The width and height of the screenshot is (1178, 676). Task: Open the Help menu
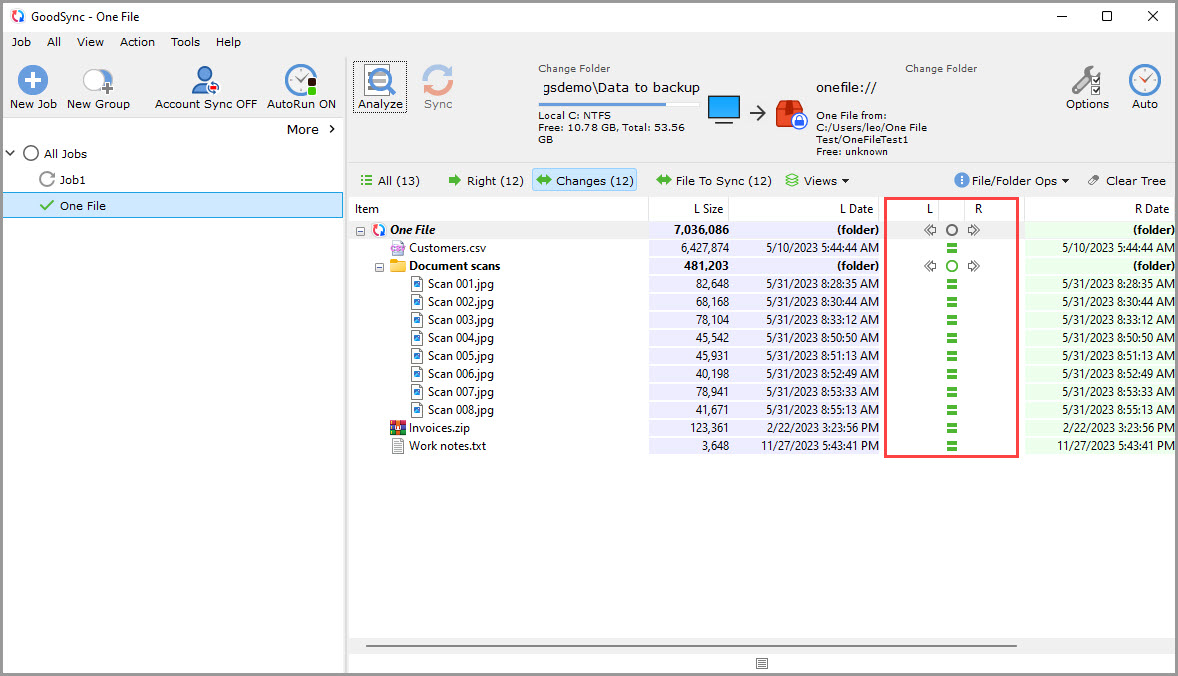click(228, 42)
